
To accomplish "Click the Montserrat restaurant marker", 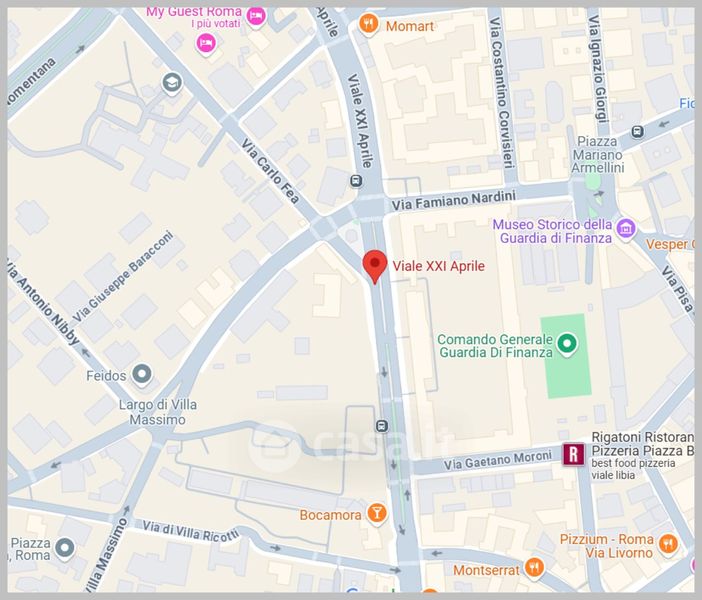I will pos(534,568).
